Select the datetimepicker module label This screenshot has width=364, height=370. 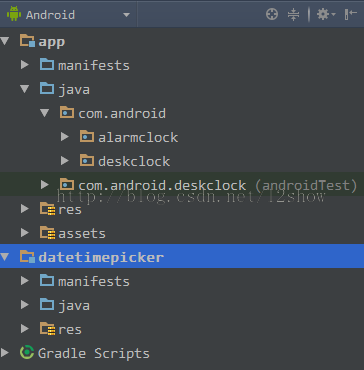pyautogui.click(x=101, y=258)
